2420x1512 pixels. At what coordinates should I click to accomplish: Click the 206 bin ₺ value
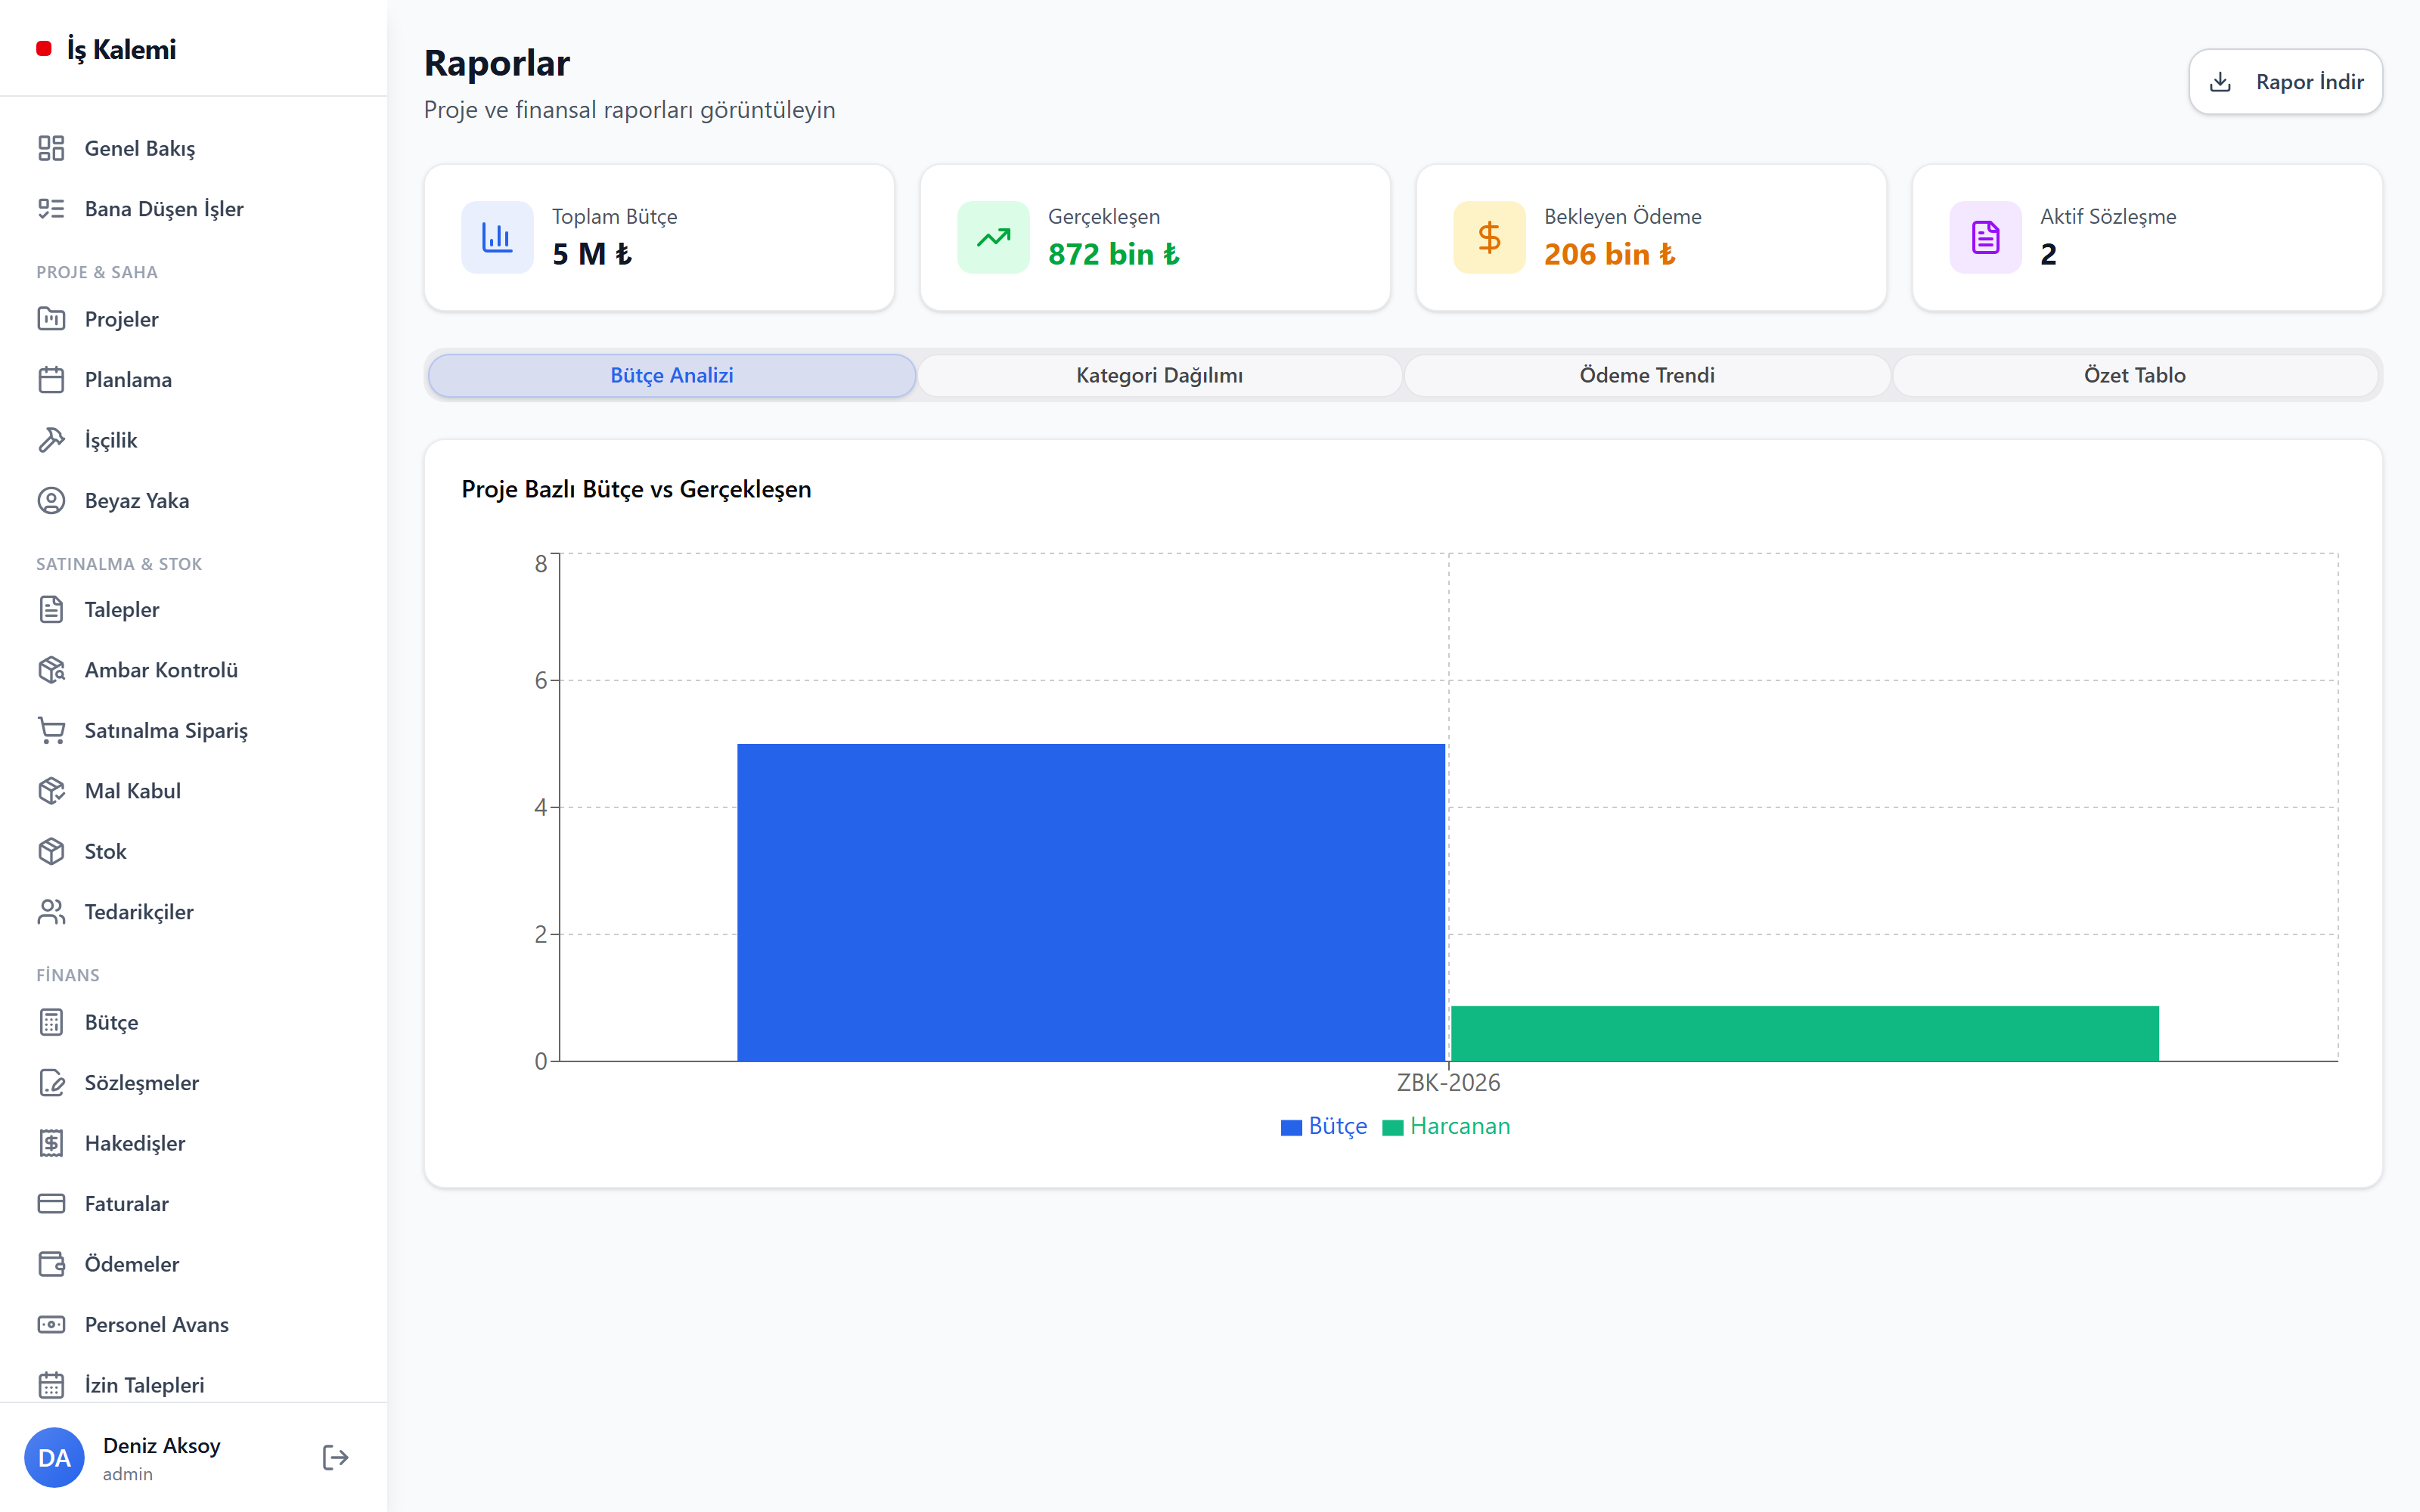pyautogui.click(x=1609, y=254)
